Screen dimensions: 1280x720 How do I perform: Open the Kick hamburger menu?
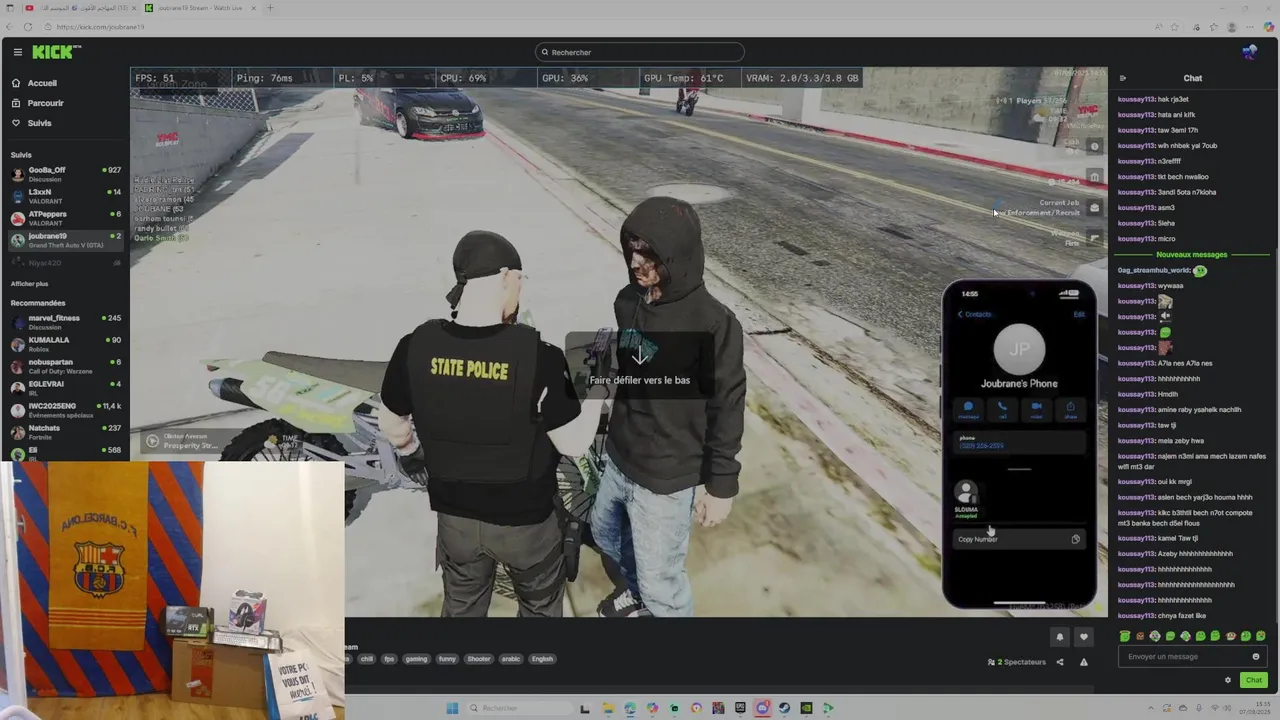(x=17, y=52)
